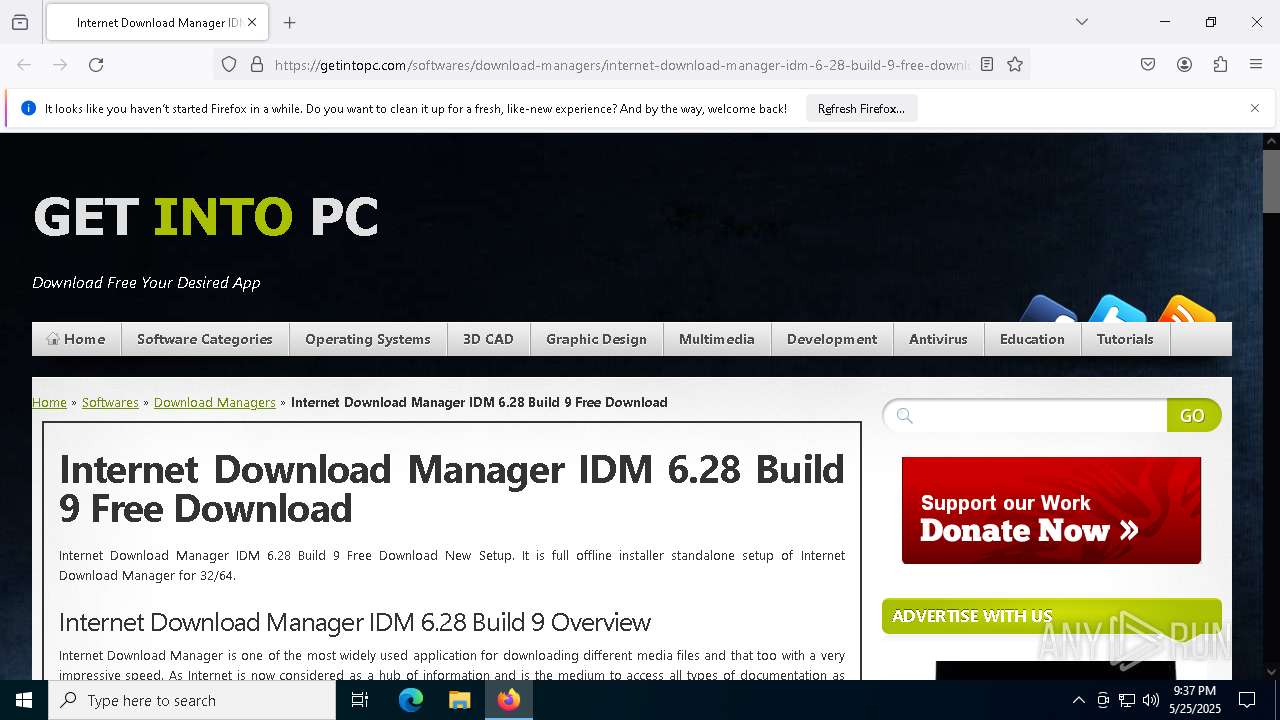Click the Twitter bird icon

click(x=1117, y=309)
